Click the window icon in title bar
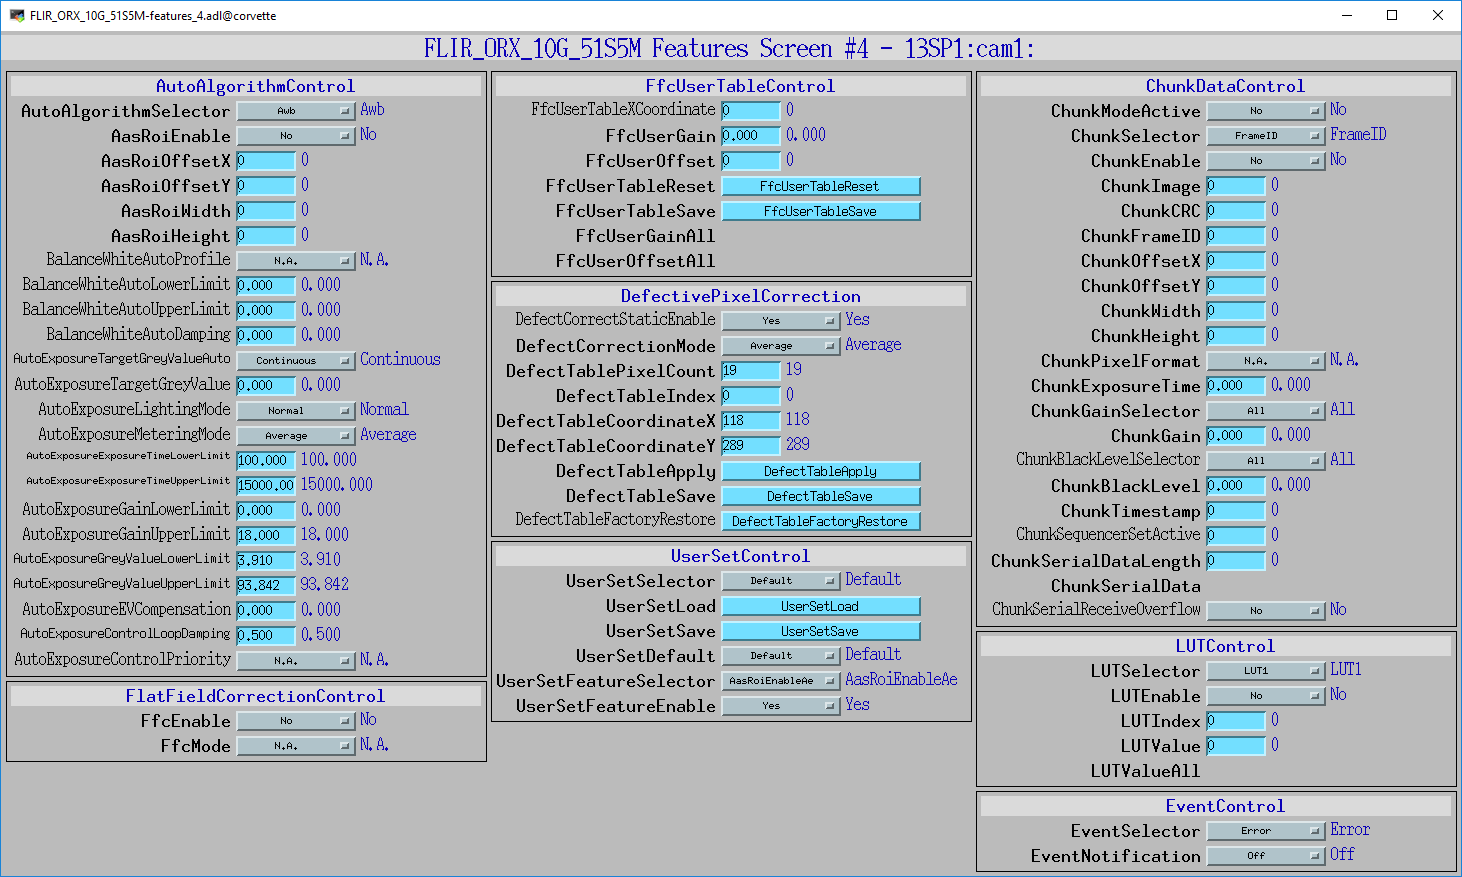This screenshot has height=877, width=1462. coord(16,16)
